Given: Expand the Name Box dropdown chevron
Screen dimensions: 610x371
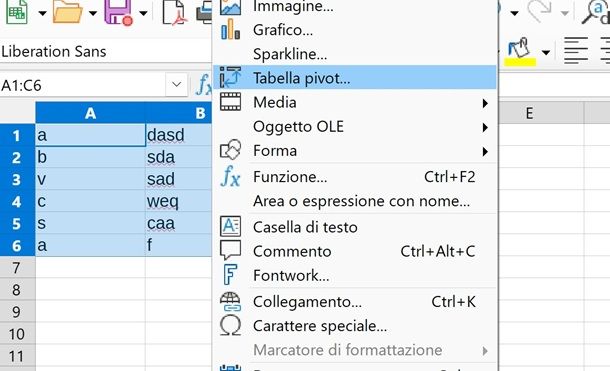Looking at the screenshot, I should (x=177, y=84).
